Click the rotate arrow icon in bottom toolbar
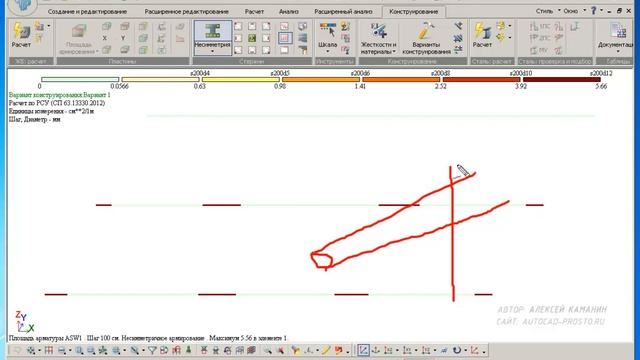Screen dimensions: 640x360 click(x=457, y=350)
